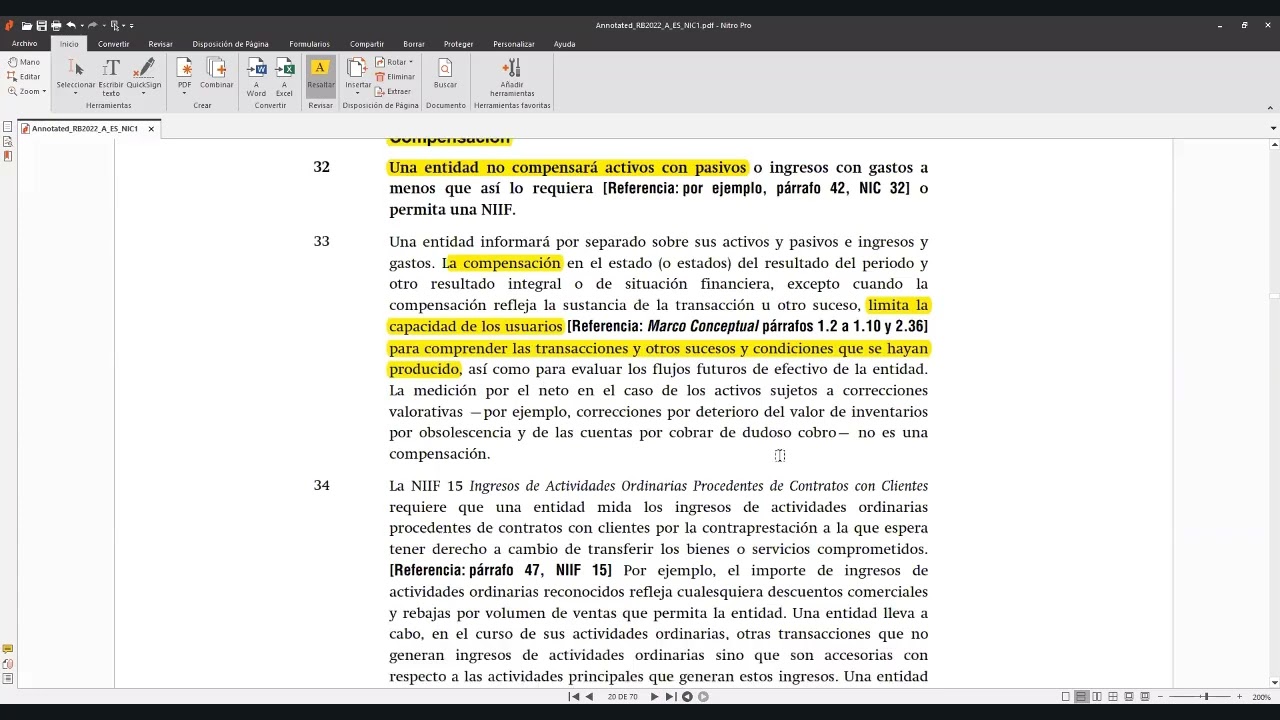Screen dimensions: 1280x720
Task: Go to last page
Action: pyautogui.click(x=670, y=696)
